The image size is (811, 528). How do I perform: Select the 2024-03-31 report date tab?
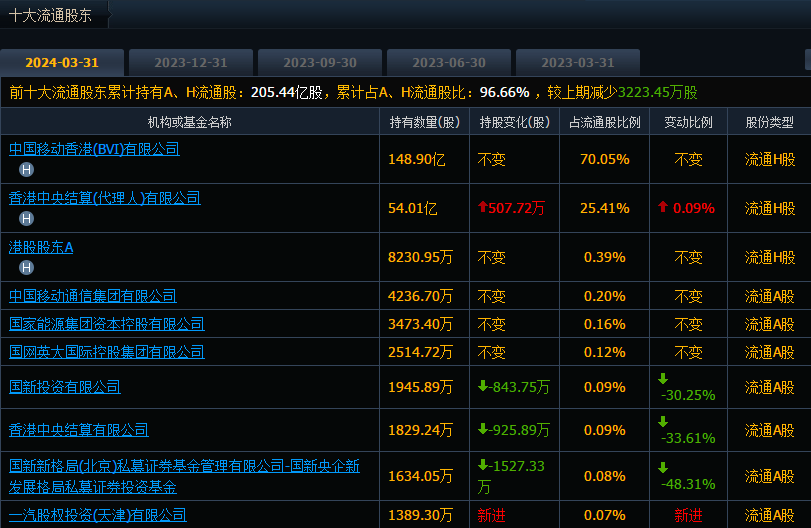pos(62,63)
